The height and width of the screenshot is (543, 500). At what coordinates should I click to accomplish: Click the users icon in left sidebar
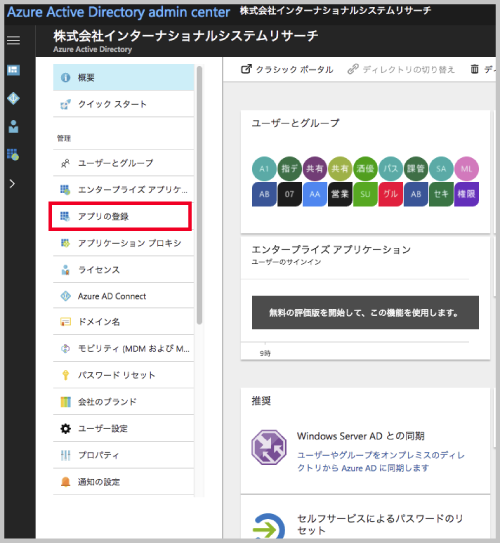click(x=14, y=126)
